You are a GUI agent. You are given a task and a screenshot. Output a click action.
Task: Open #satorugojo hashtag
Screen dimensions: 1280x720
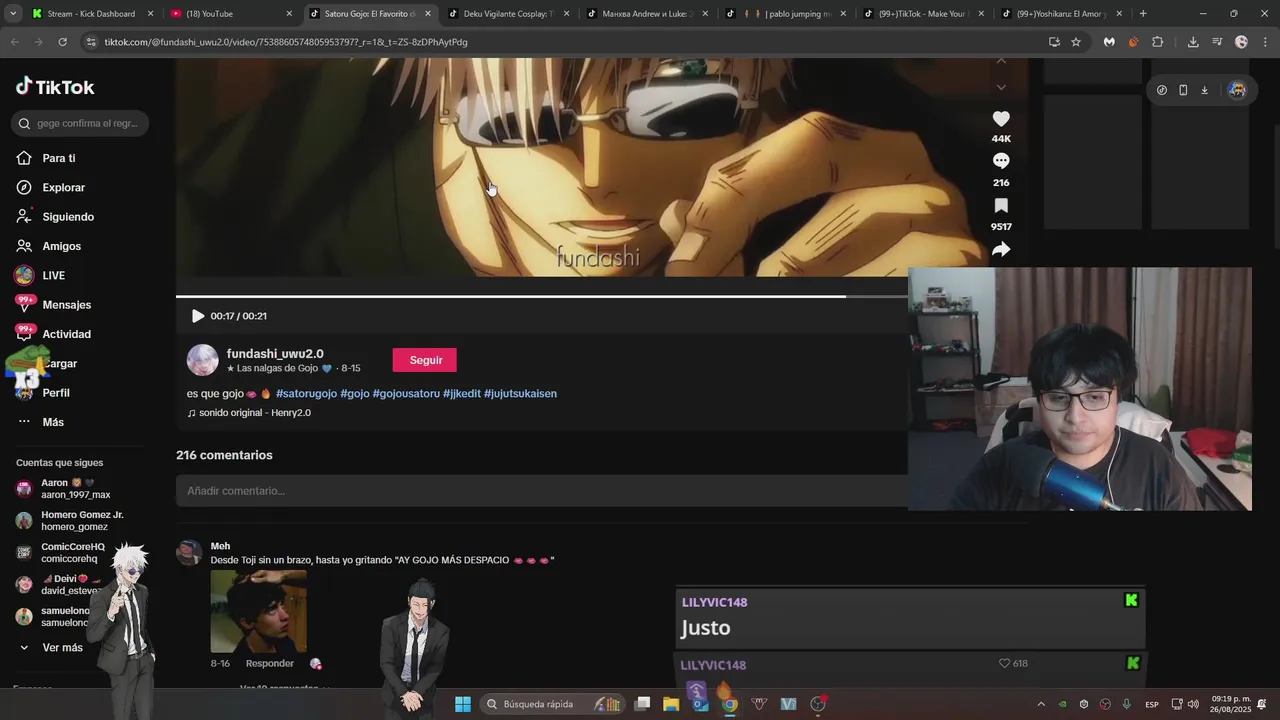tap(306, 394)
